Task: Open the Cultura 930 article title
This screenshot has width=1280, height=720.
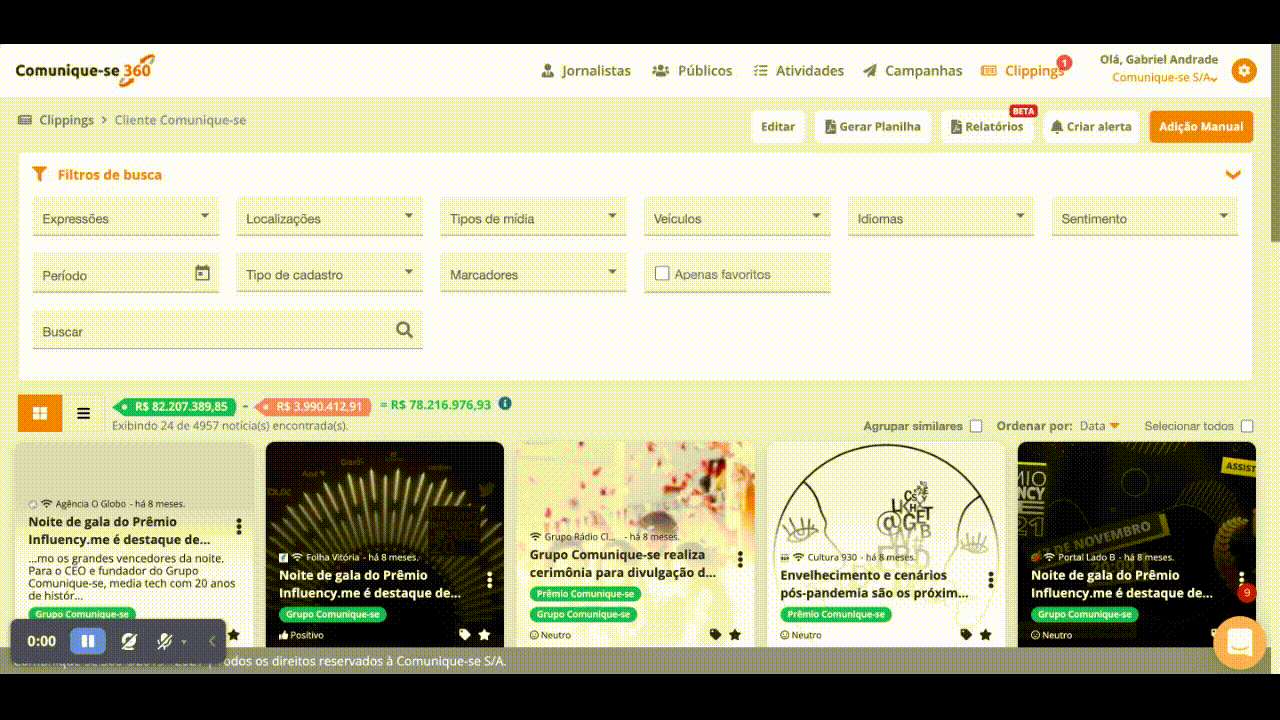Action: pyautogui.click(x=874, y=584)
